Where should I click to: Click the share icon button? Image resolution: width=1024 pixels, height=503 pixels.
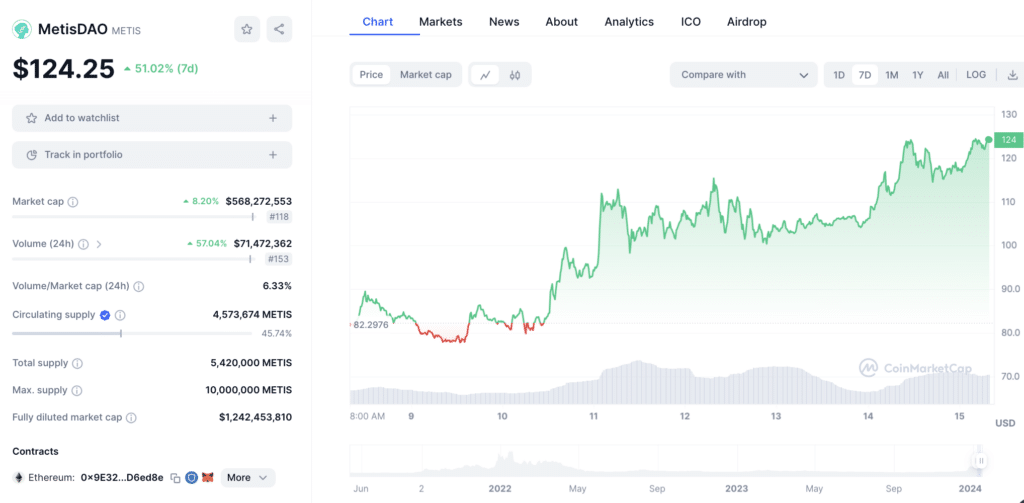[x=279, y=29]
